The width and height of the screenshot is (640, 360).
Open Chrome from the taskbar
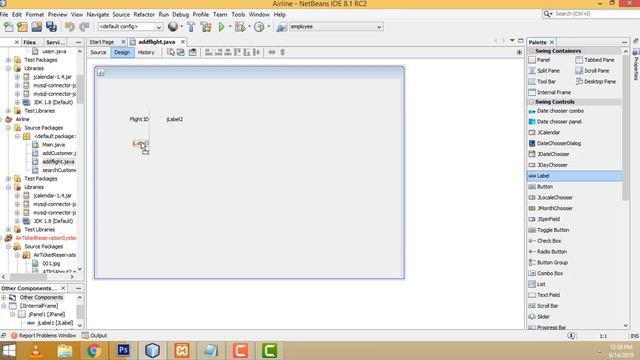pos(93,351)
